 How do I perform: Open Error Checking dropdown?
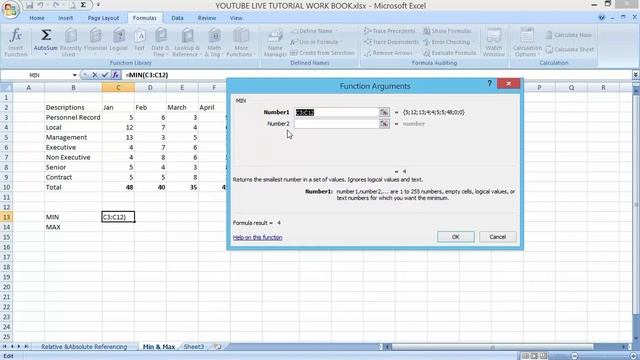(x=449, y=42)
